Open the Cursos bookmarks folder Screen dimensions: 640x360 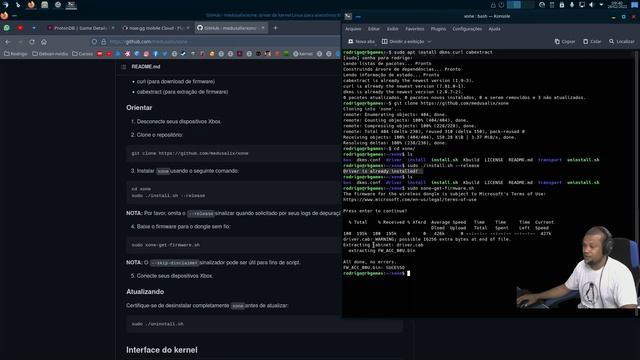[82, 53]
